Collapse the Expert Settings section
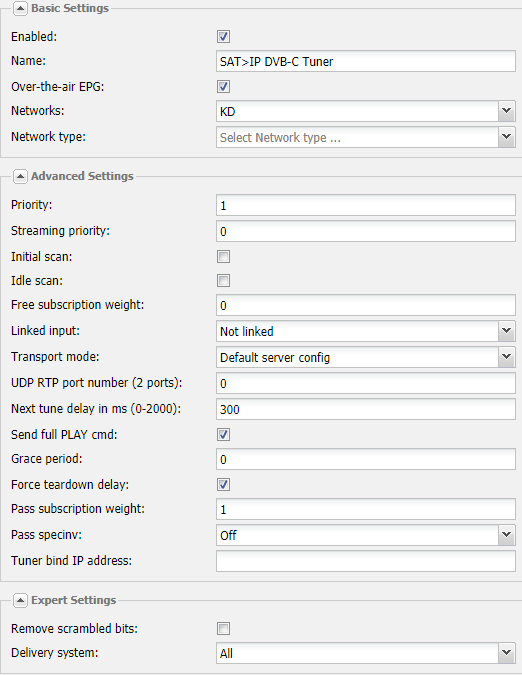The width and height of the screenshot is (522, 675). pos(20,601)
